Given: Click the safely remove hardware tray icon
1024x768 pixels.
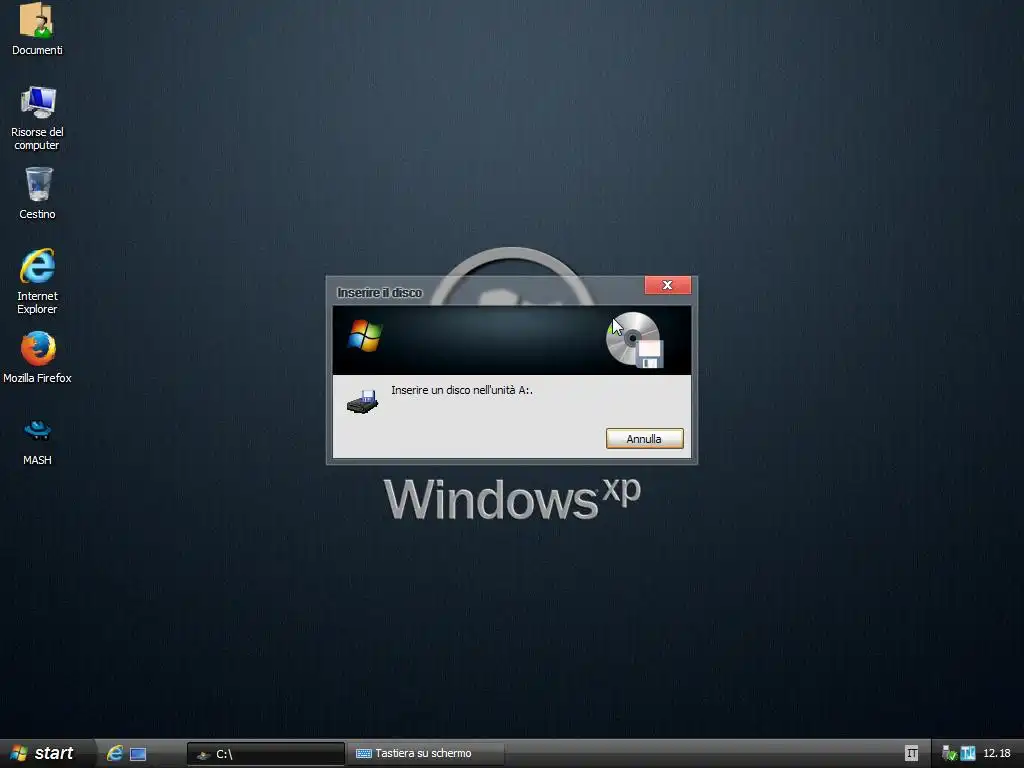Looking at the screenshot, I should click(950, 754).
